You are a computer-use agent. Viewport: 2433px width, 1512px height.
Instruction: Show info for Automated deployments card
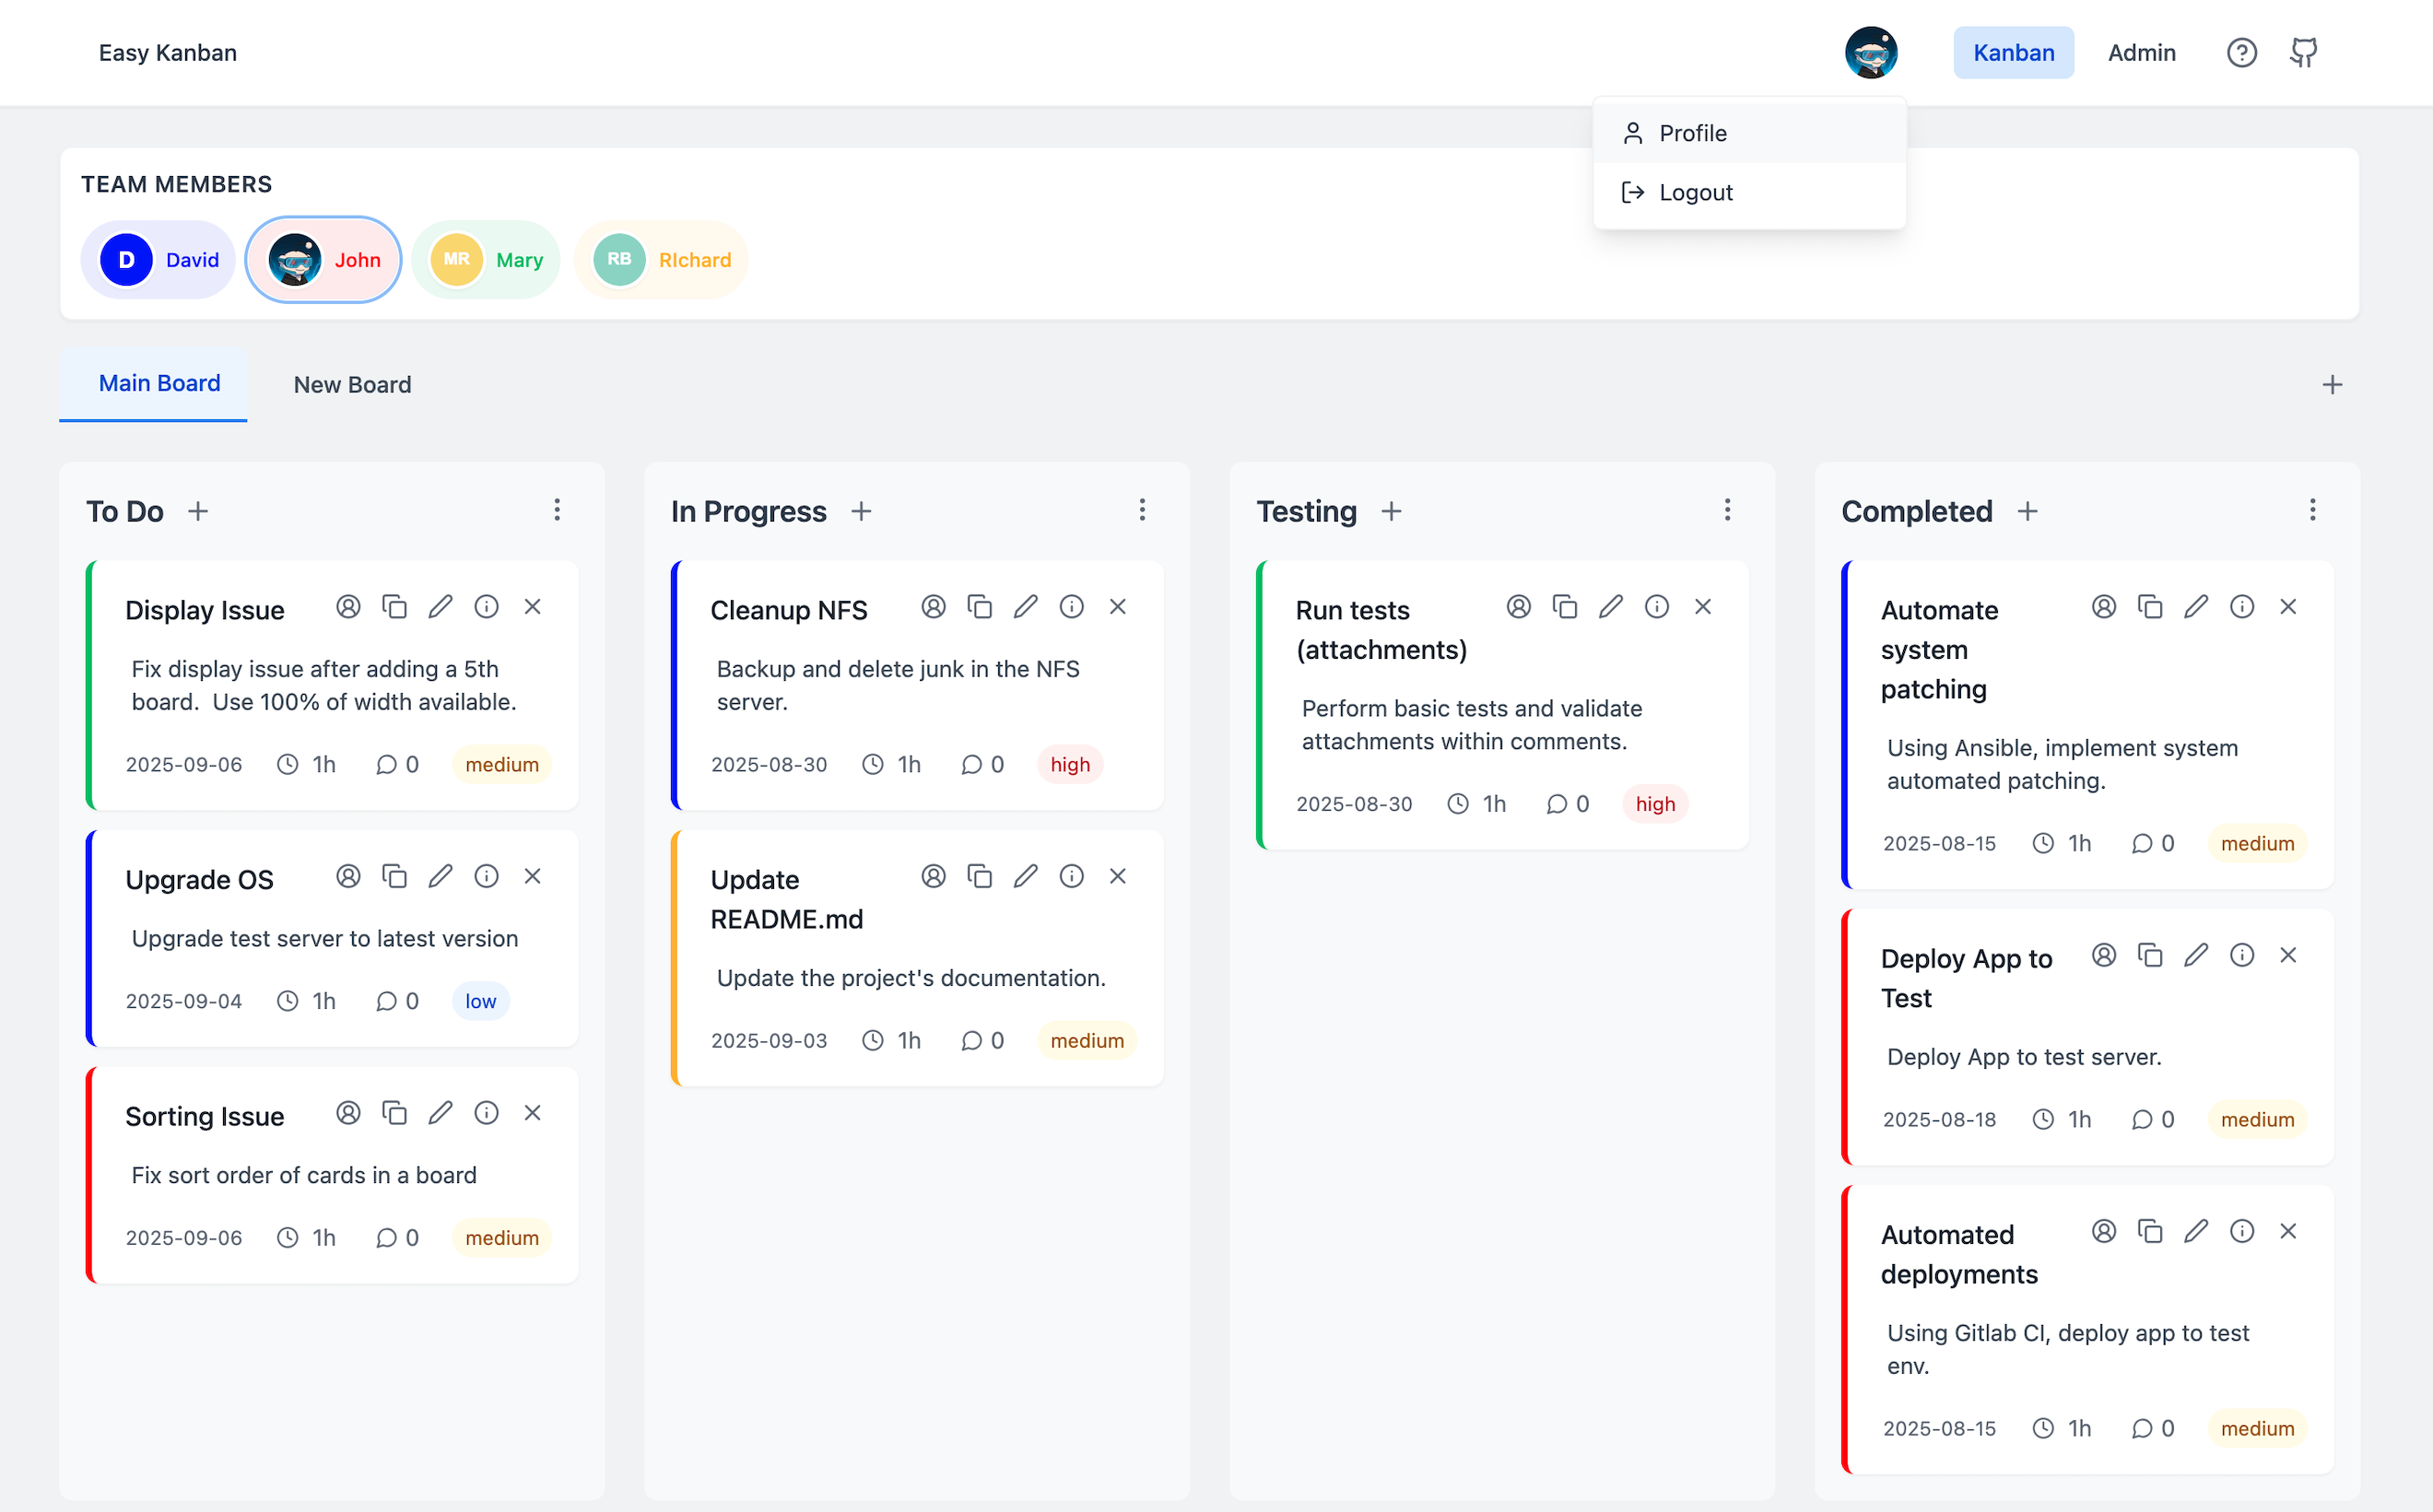point(2241,1231)
